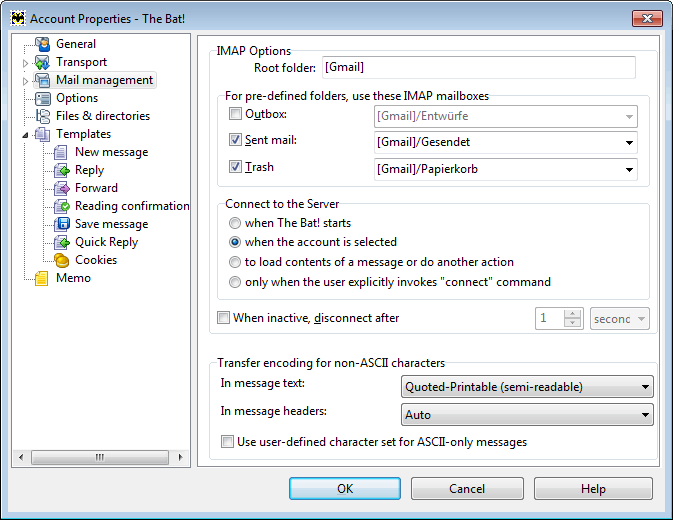Click the Cancel button
The image size is (673, 520).
(x=467, y=488)
